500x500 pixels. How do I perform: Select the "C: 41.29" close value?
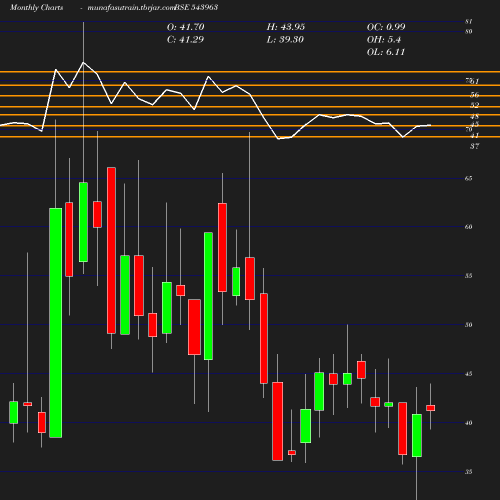(185, 39)
